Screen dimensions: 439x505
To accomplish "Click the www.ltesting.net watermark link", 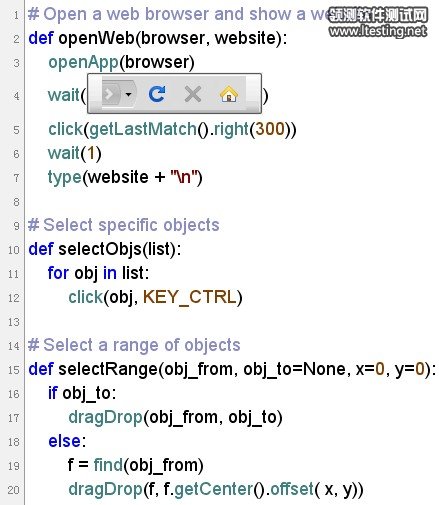I will pyautogui.click(x=377, y=31).
